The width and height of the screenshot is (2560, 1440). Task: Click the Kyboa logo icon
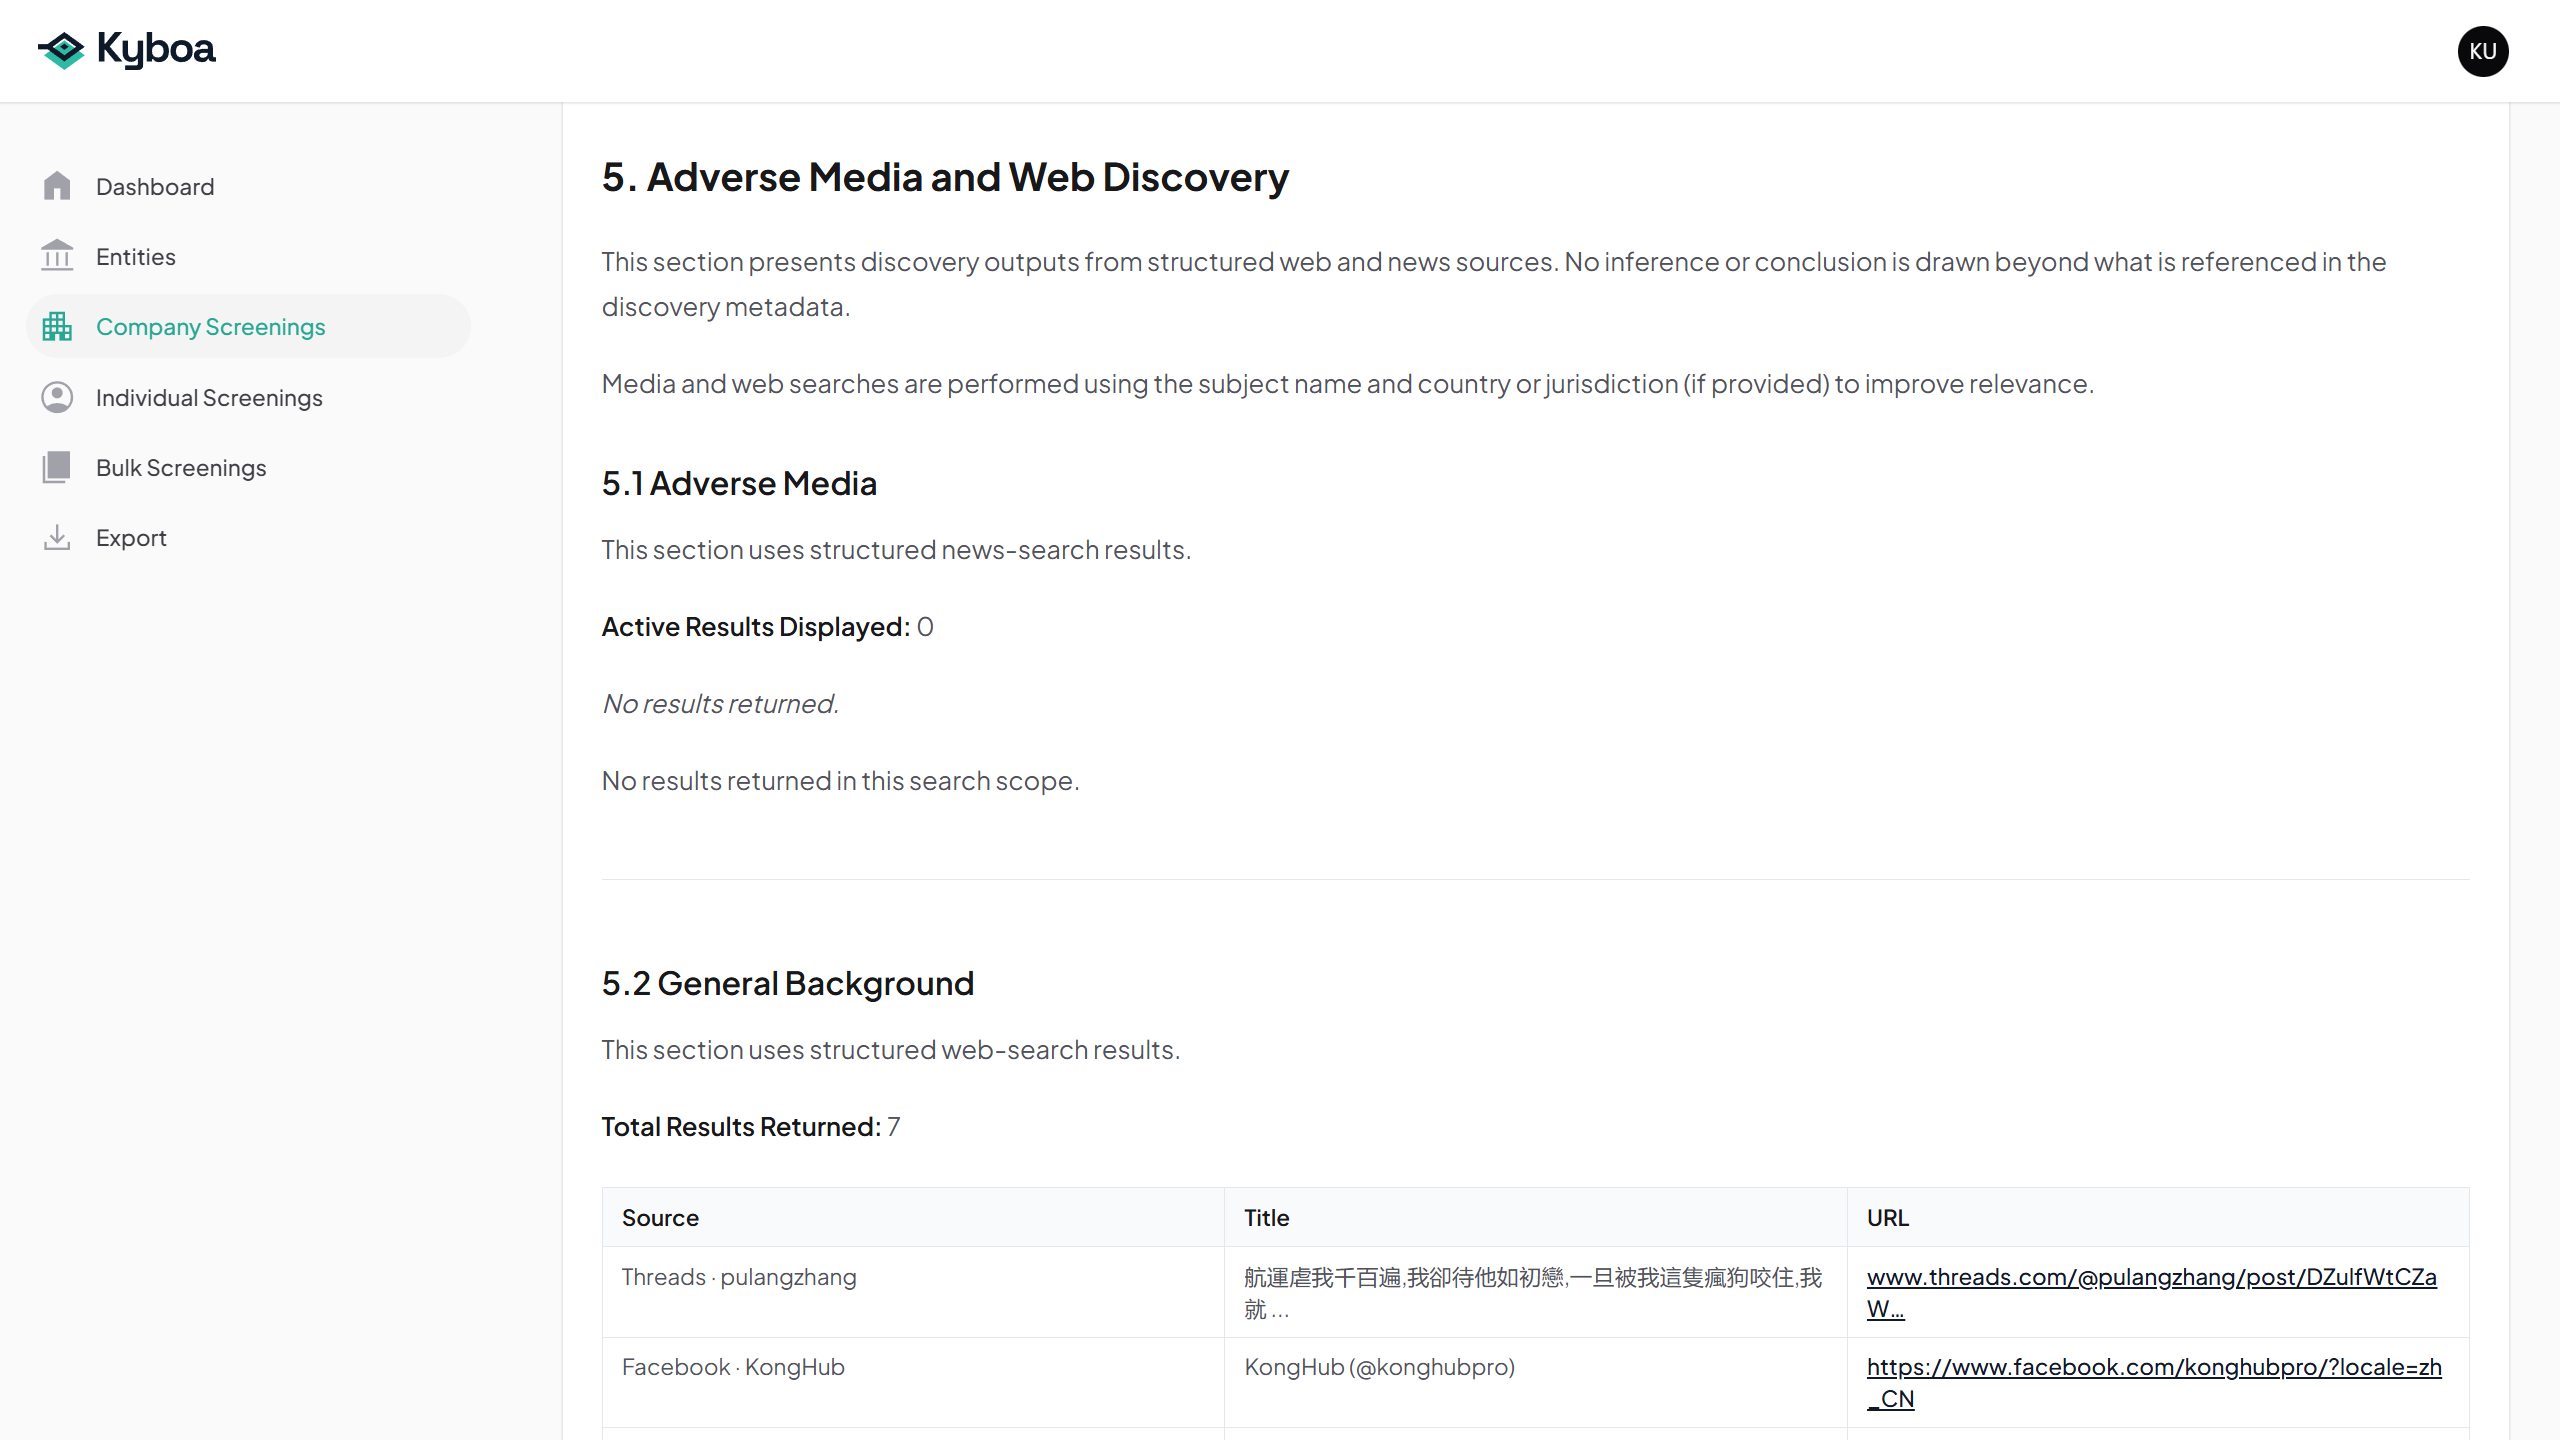click(61, 50)
